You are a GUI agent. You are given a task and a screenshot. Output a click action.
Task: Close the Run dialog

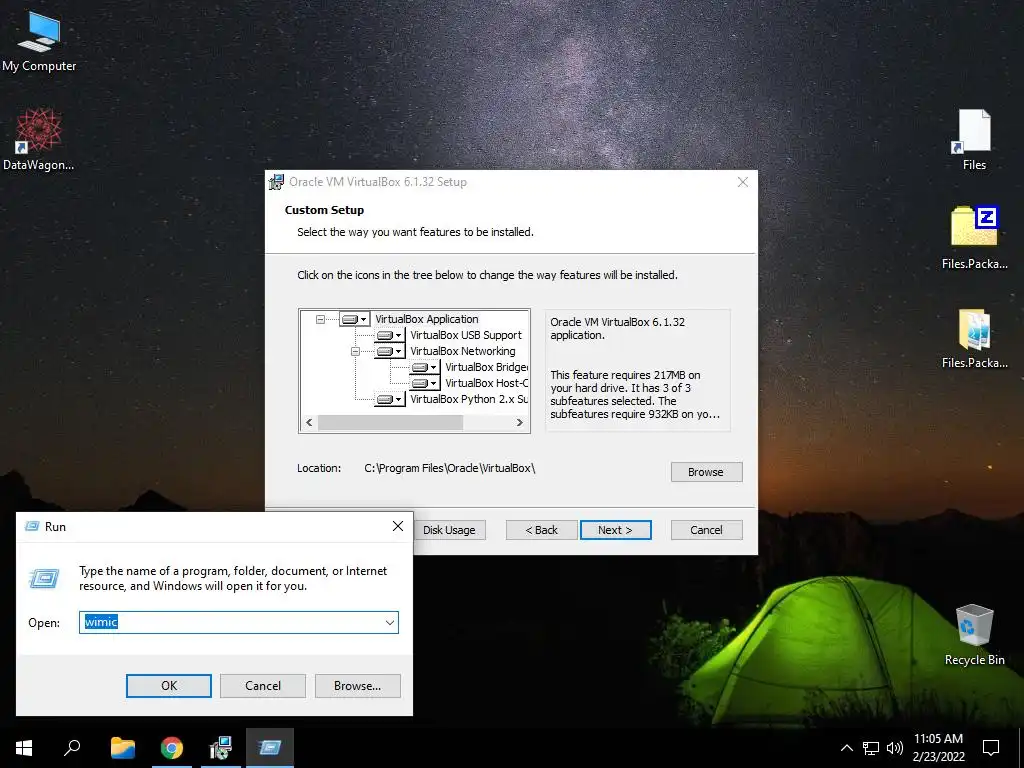(398, 526)
